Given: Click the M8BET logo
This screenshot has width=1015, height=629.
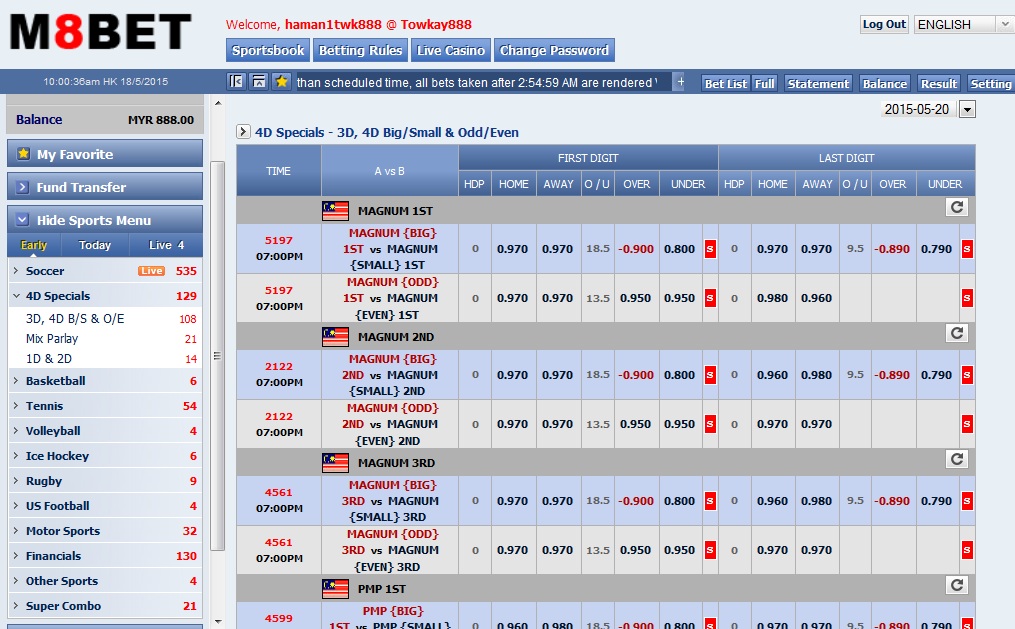Looking at the screenshot, I should click(x=100, y=32).
